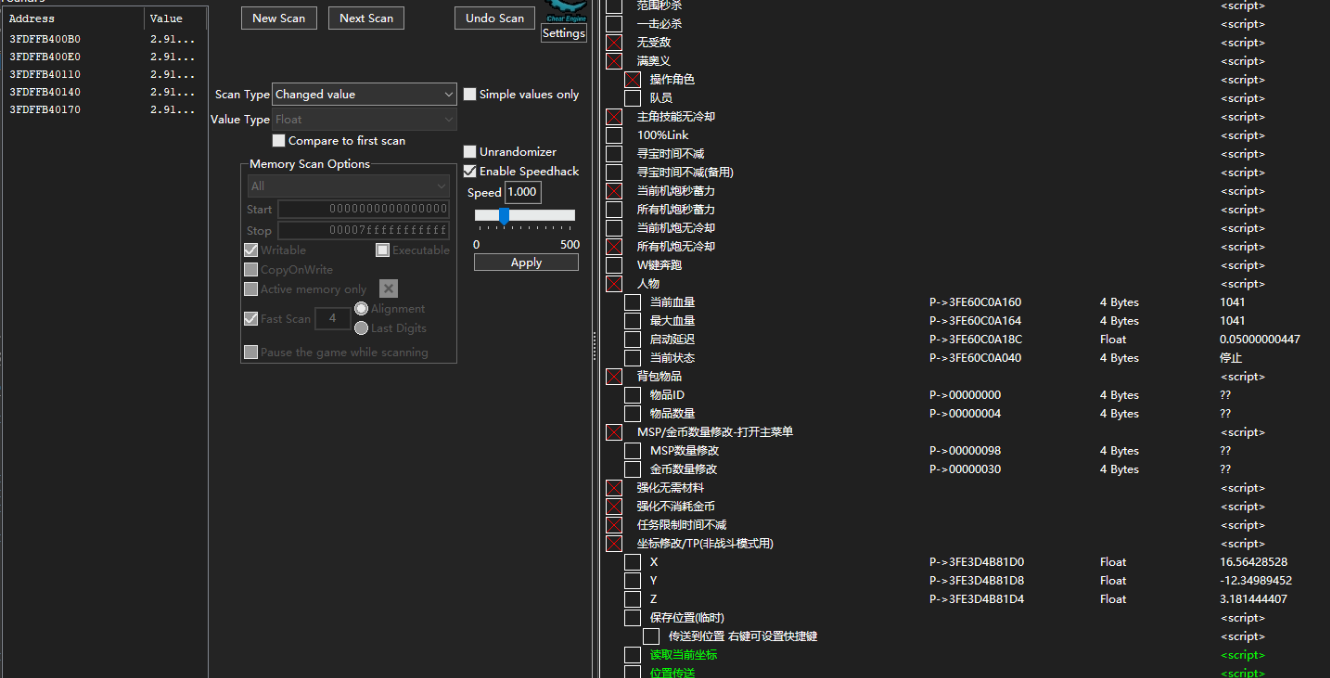
Task: Enable the 100%Link script checkbox
Action: pos(614,135)
